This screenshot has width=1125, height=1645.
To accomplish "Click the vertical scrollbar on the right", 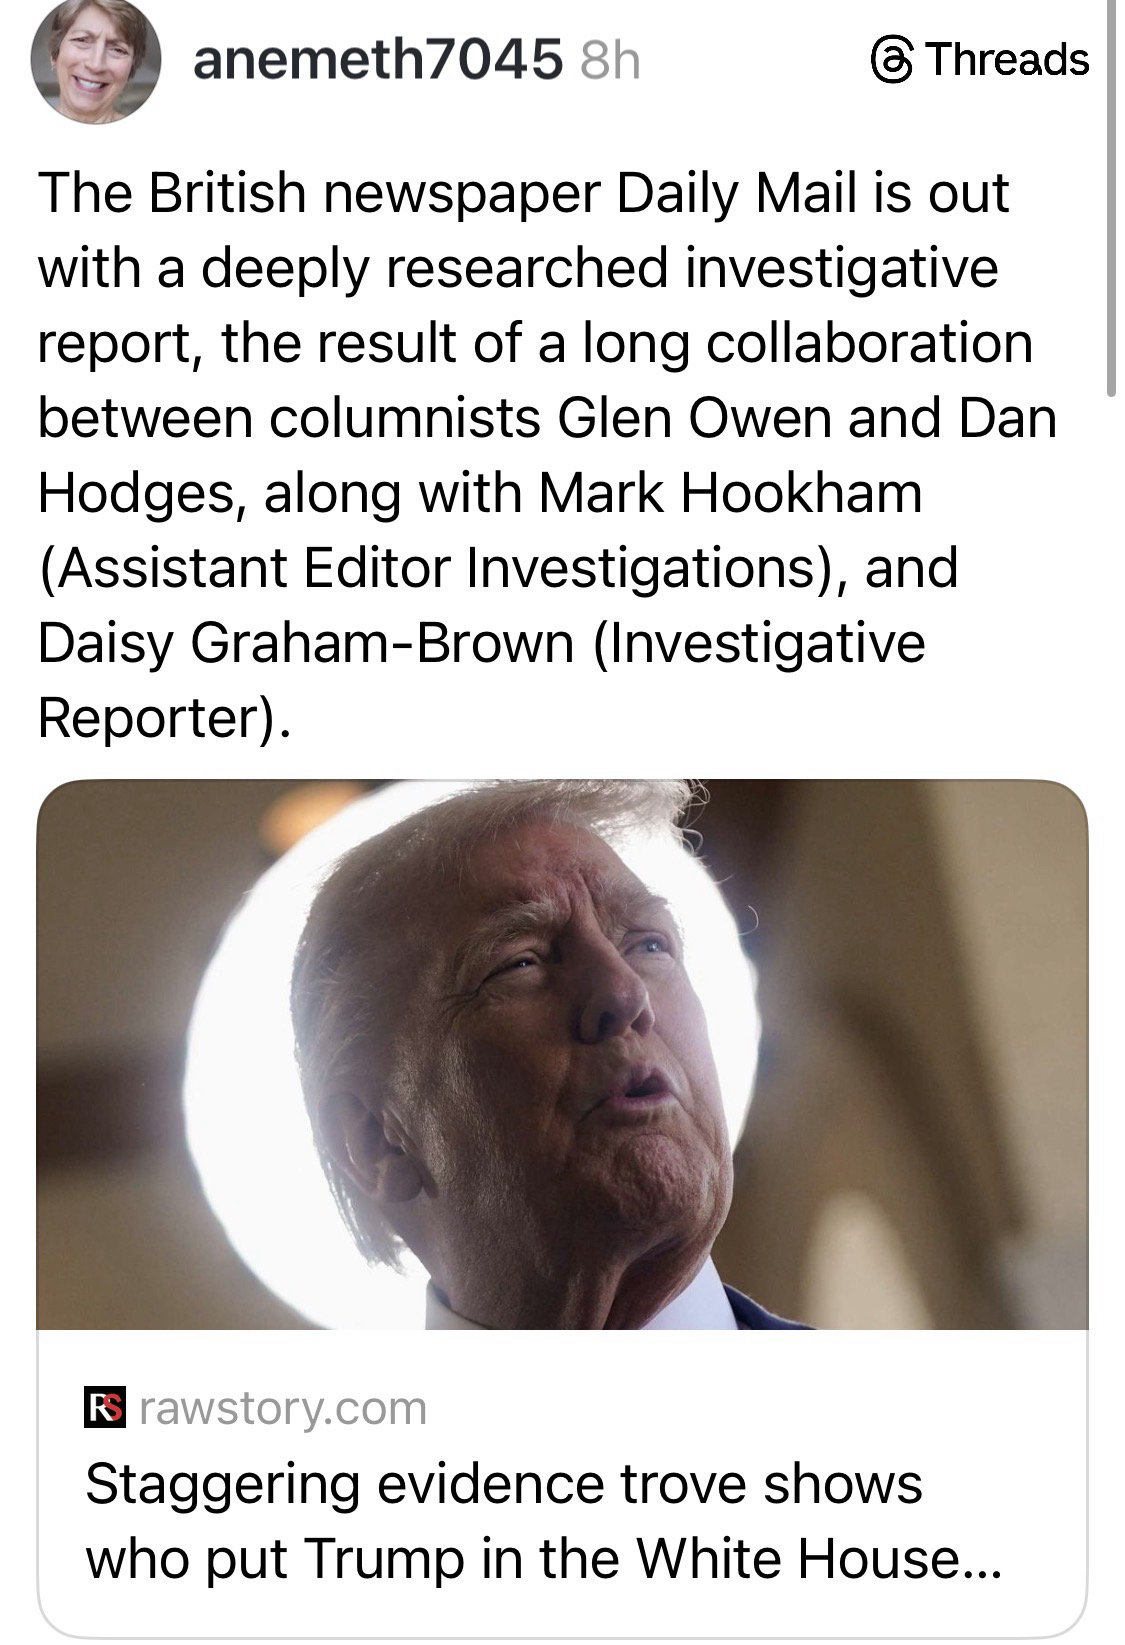I will [1112, 200].
